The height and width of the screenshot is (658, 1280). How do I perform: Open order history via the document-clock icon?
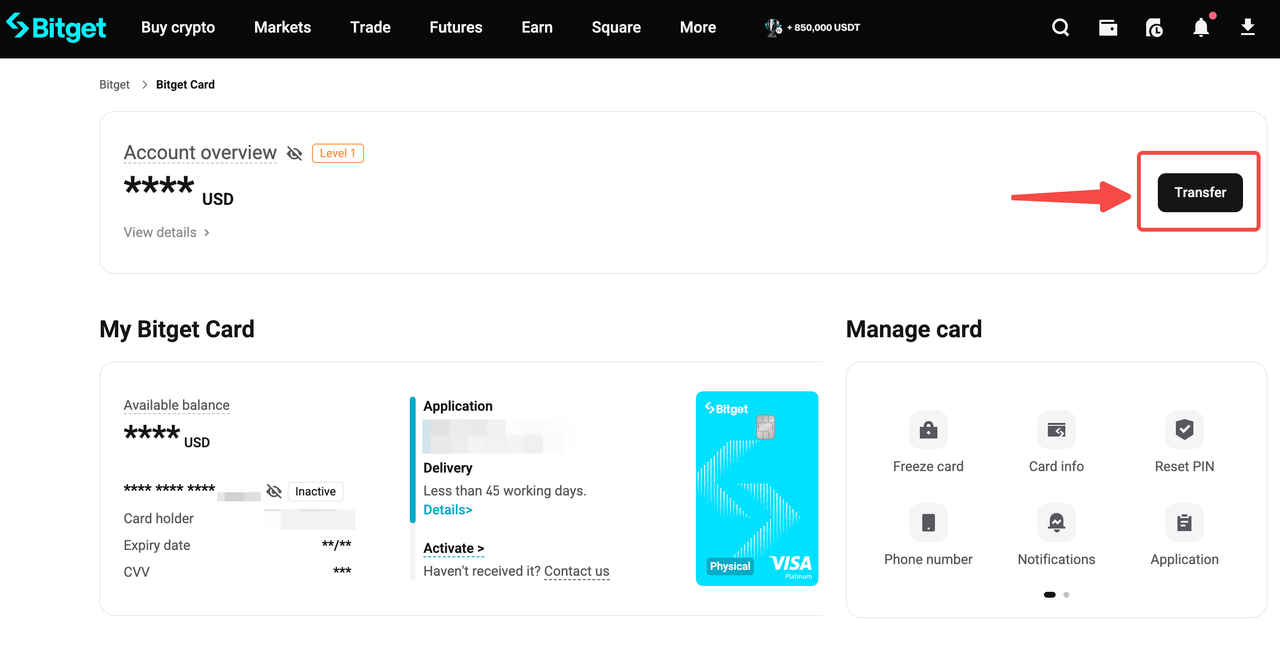point(1154,27)
